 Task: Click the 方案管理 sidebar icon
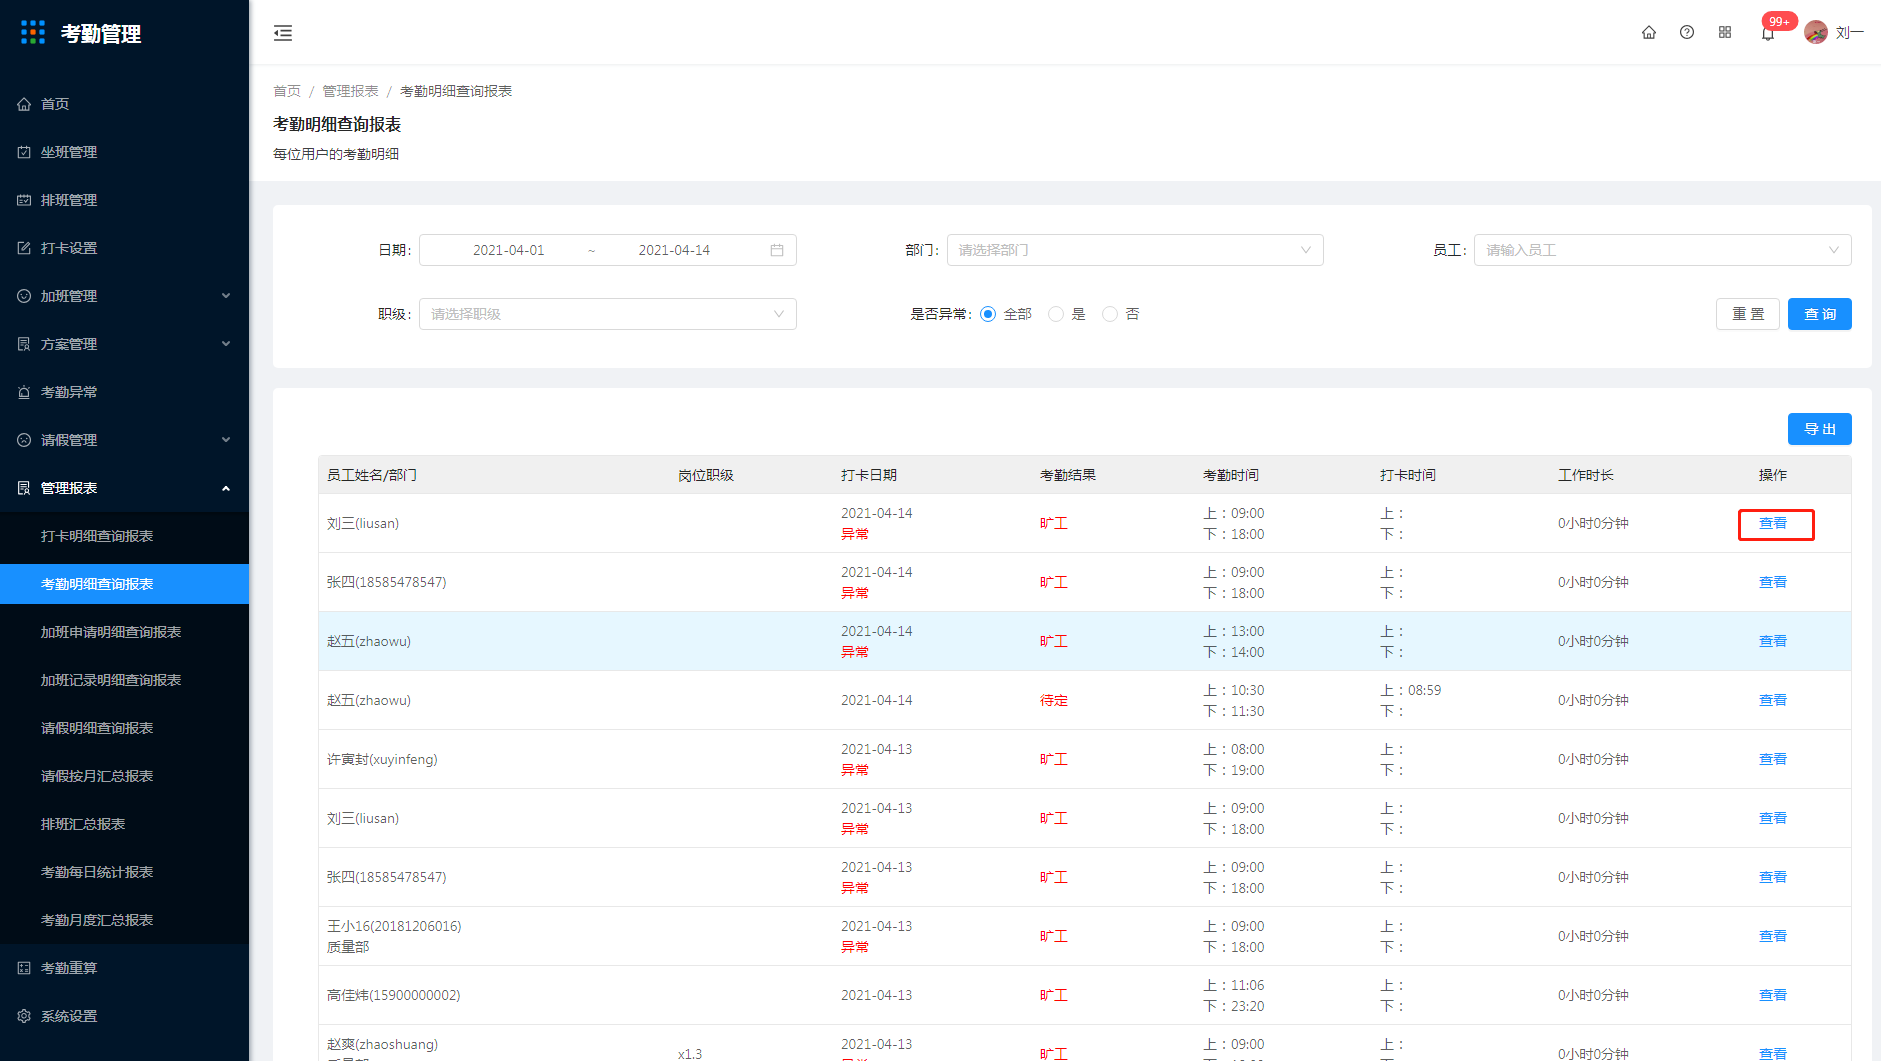click(24, 344)
